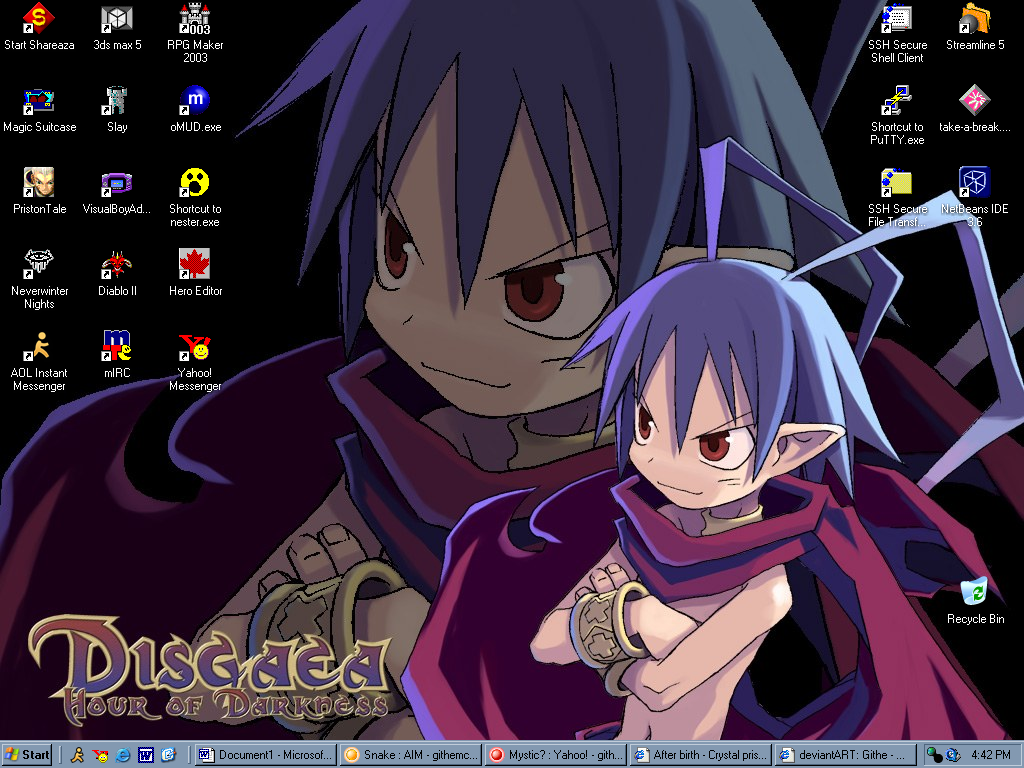The height and width of the screenshot is (768, 1024).
Task: Launch the 3ds max 5 desktop icon
Action: [x=117, y=20]
